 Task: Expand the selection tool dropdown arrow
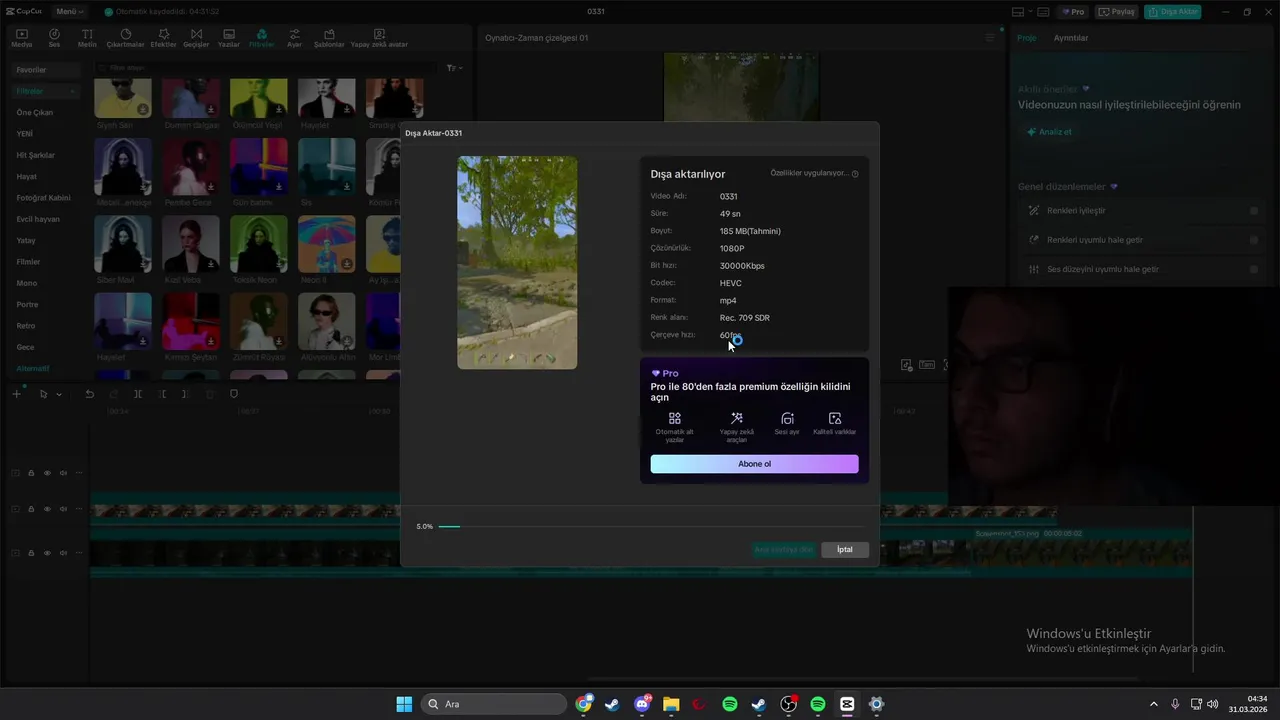[59, 394]
